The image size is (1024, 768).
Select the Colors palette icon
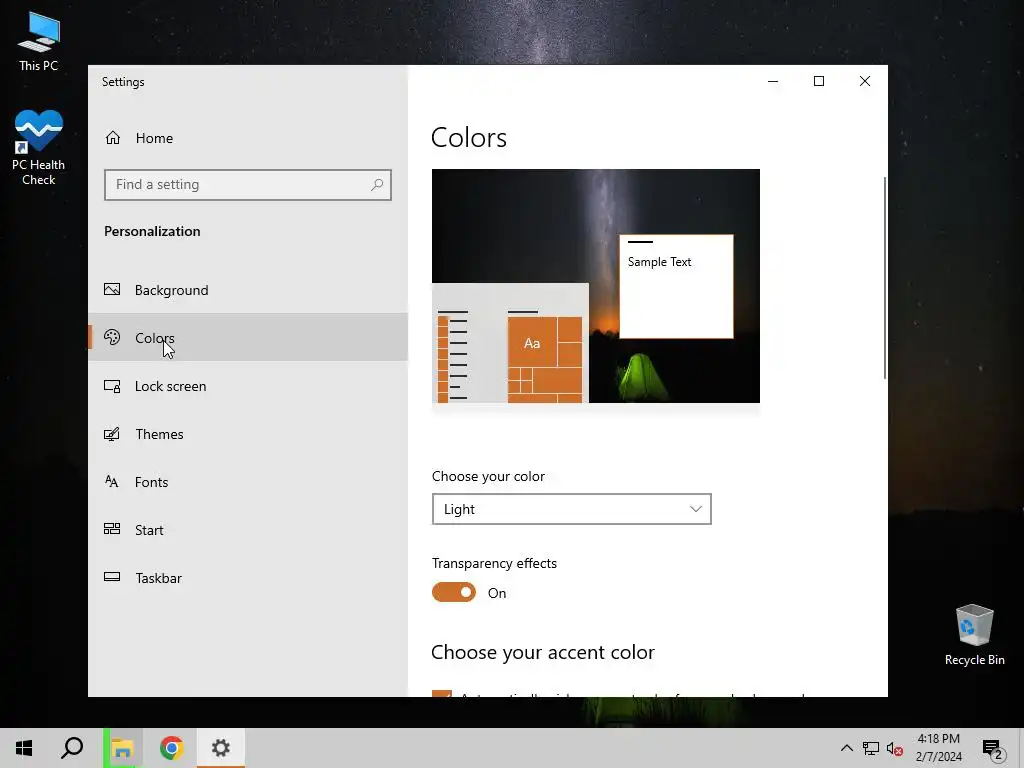(112, 337)
